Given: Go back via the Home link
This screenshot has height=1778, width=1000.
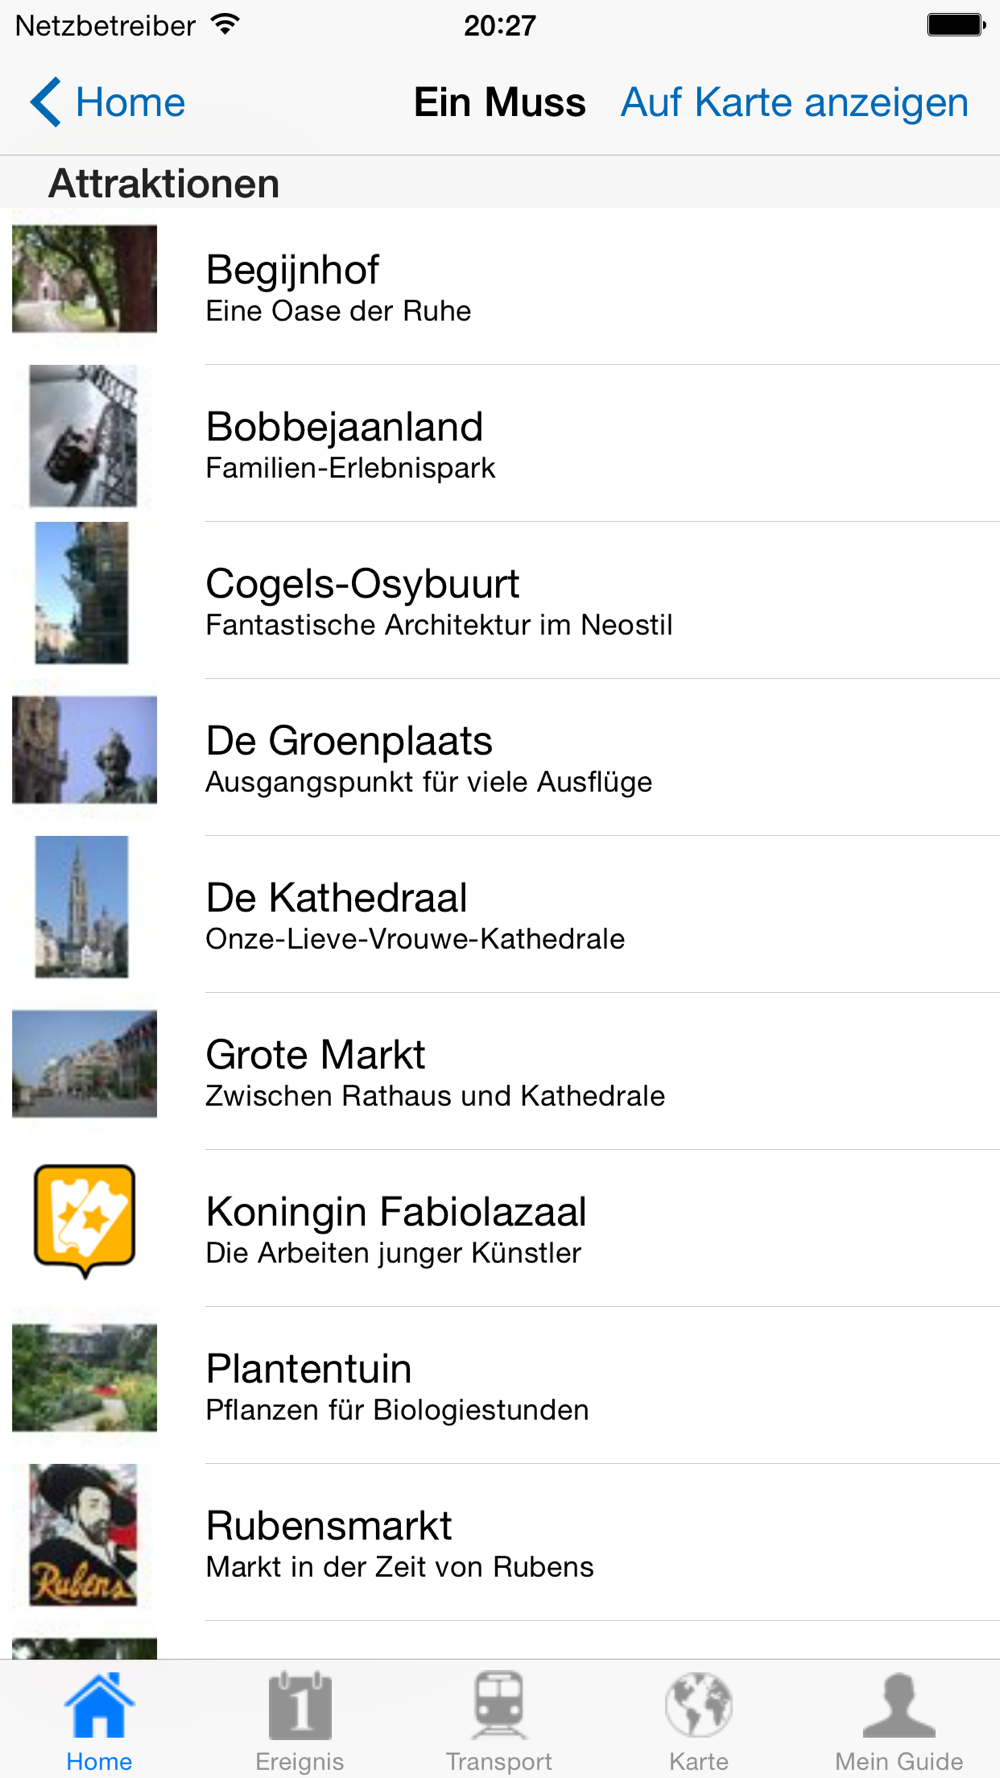Looking at the screenshot, I should click(x=130, y=102).
